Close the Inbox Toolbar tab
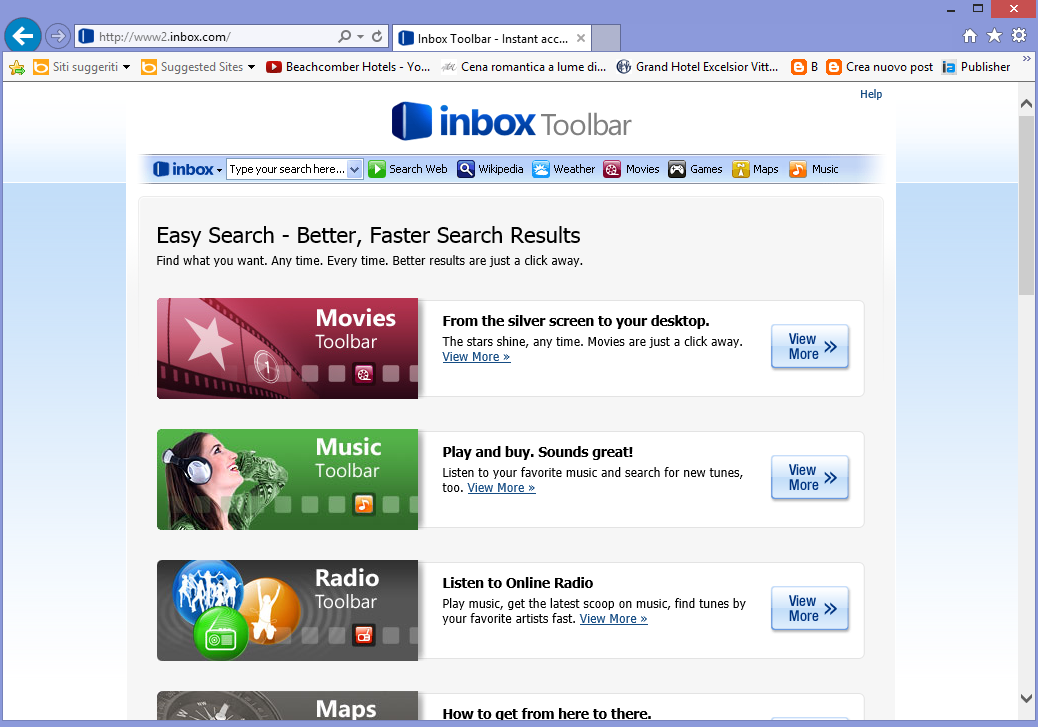Viewport: 1038px width, 727px height. click(x=581, y=38)
